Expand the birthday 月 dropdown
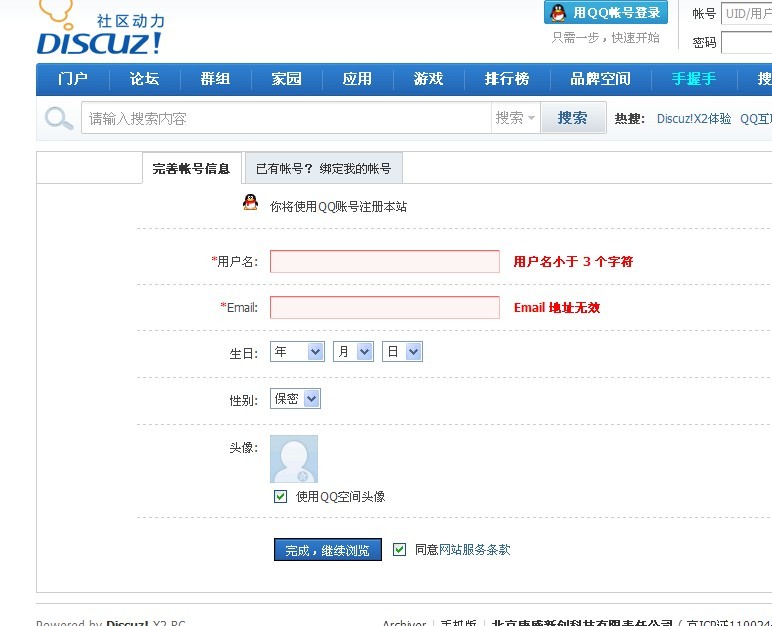This screenshot has width=772, height=626. pos(354,352)
